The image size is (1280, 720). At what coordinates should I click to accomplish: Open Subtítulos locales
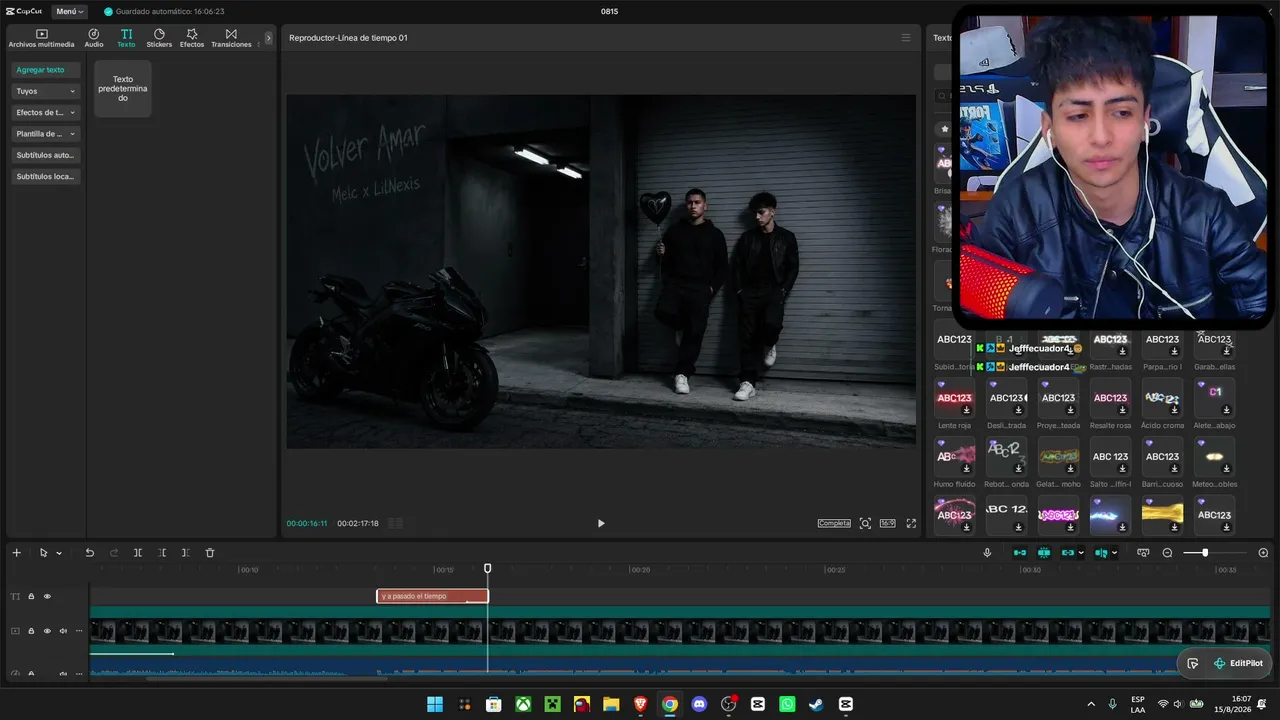(46, 176)
